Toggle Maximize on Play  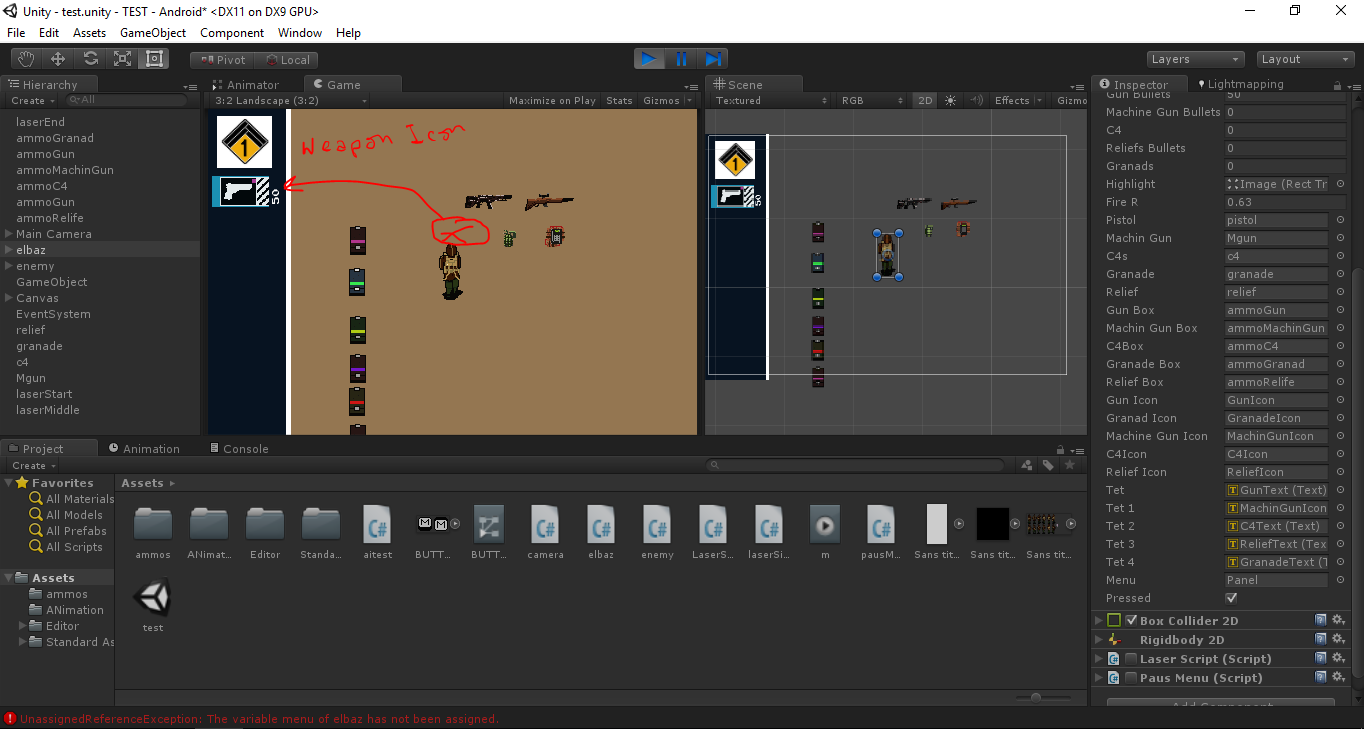552,101
